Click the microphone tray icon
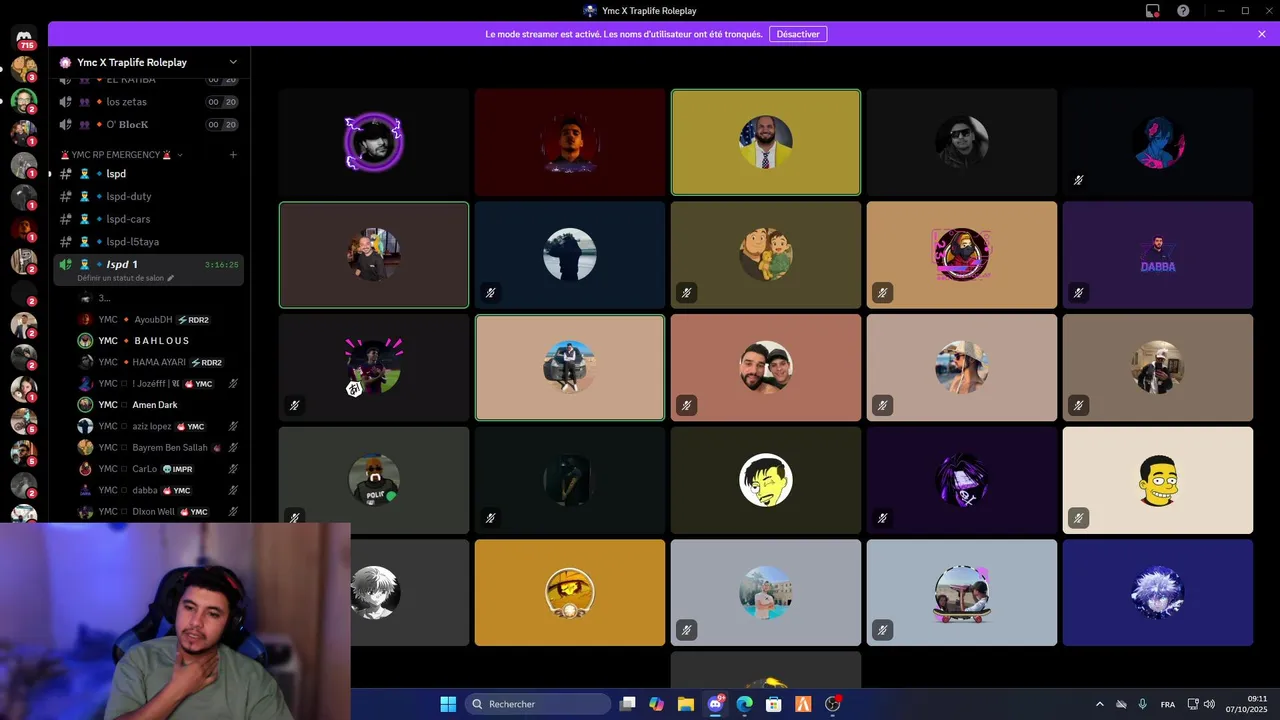Image resolution: width=1280 pixels, height=720 pixels. click(1142, 704)
